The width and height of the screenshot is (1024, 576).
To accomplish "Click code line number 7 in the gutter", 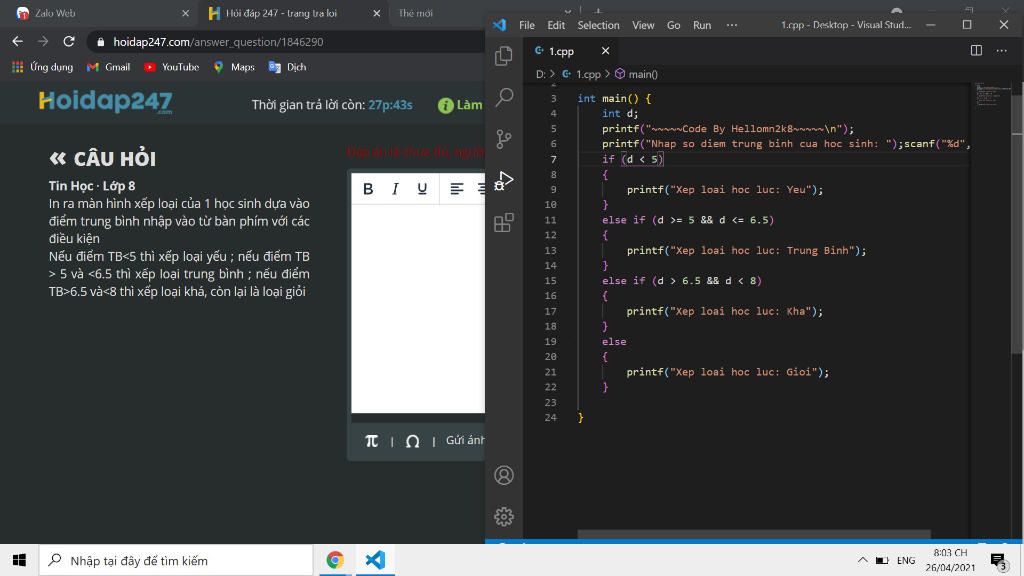I will [553, 159].
